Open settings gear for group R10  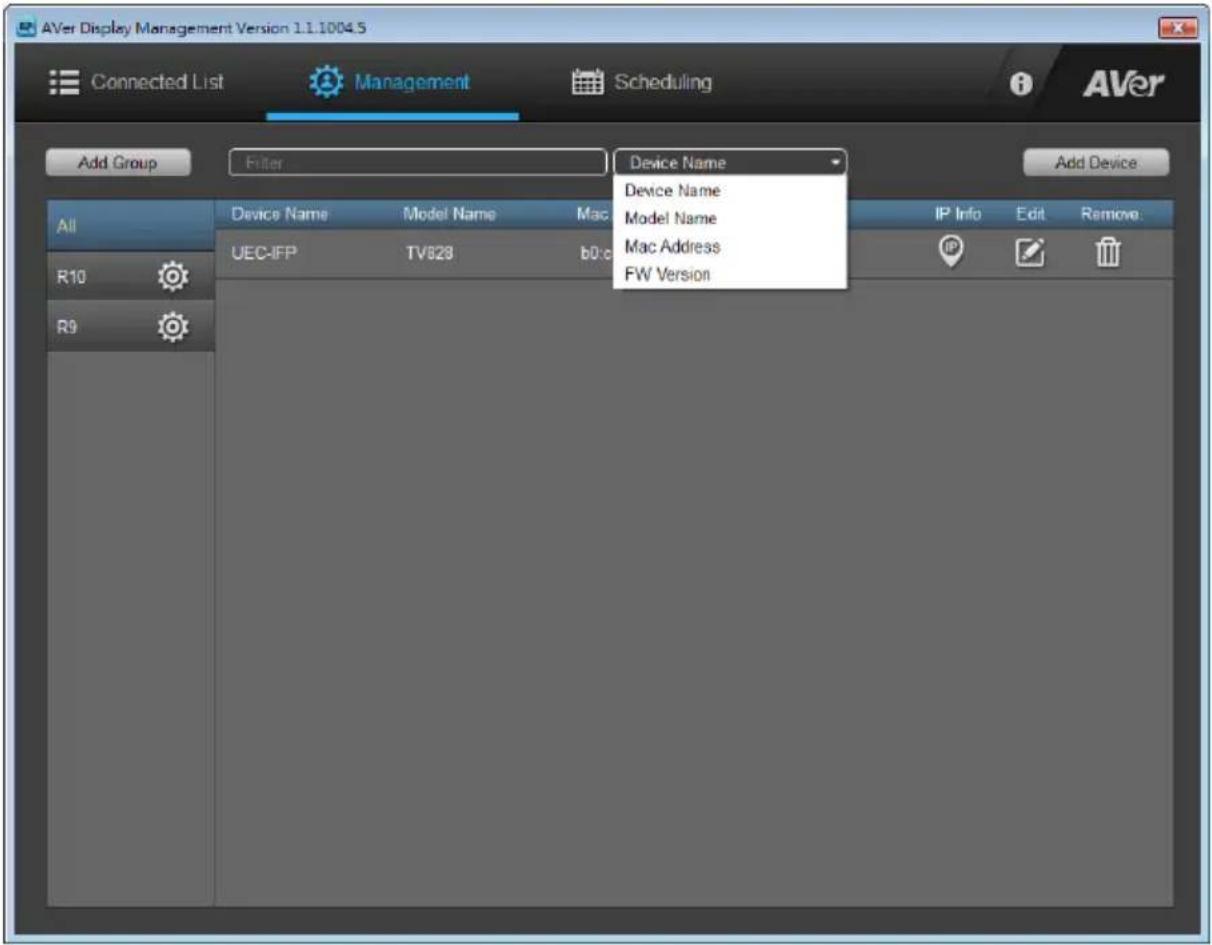[174, 277]
